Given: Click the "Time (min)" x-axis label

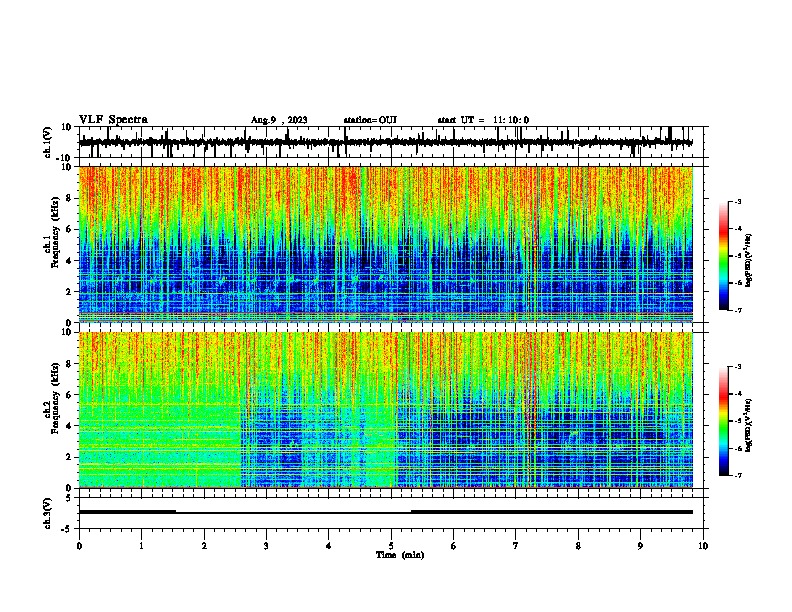Looking at the screenshot, I should click(x=400, y=555).
